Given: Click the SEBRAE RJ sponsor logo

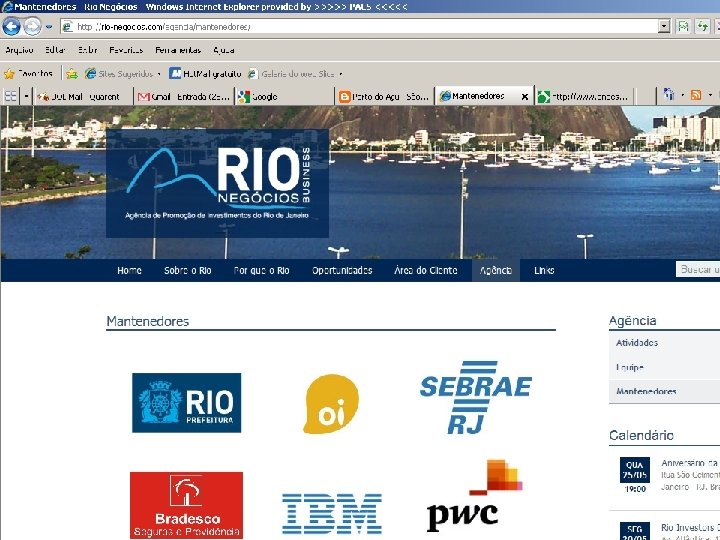Looking at the screenshot, I should pos(476,397).
